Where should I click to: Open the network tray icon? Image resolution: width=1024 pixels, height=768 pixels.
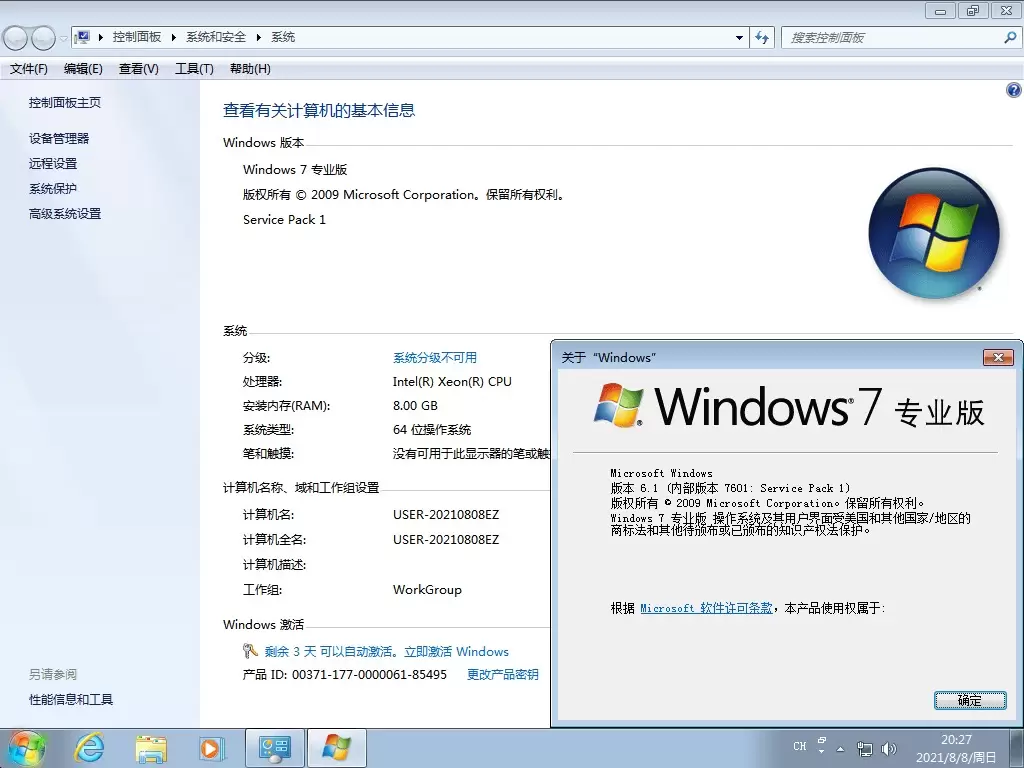865,749
